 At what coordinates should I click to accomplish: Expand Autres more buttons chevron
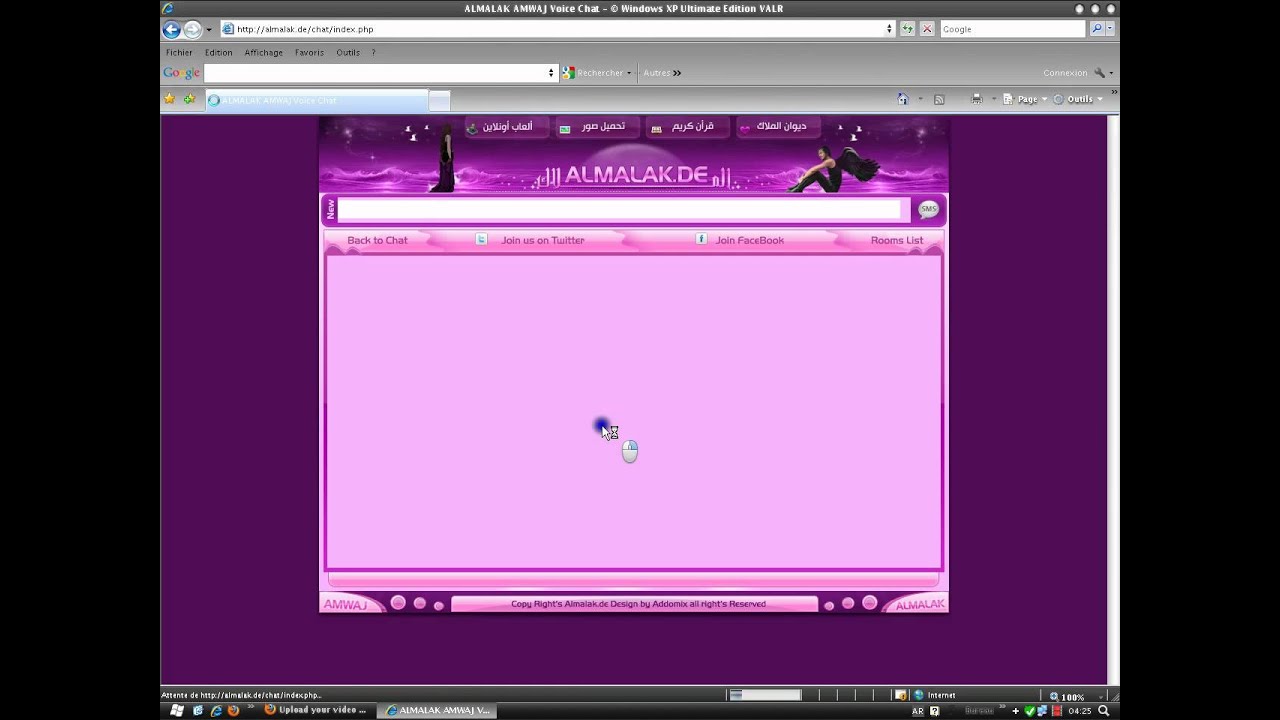pyautogui.click(x=677, y=72)
